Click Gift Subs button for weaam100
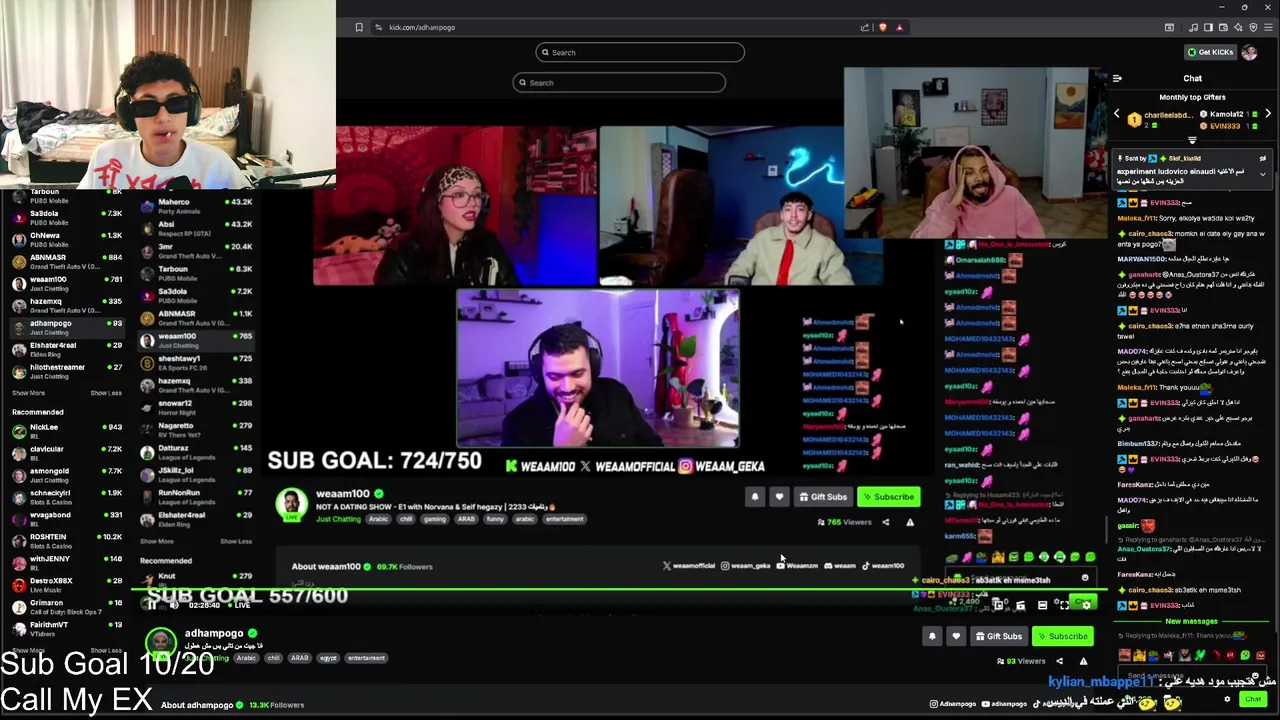 click(822, 497)
